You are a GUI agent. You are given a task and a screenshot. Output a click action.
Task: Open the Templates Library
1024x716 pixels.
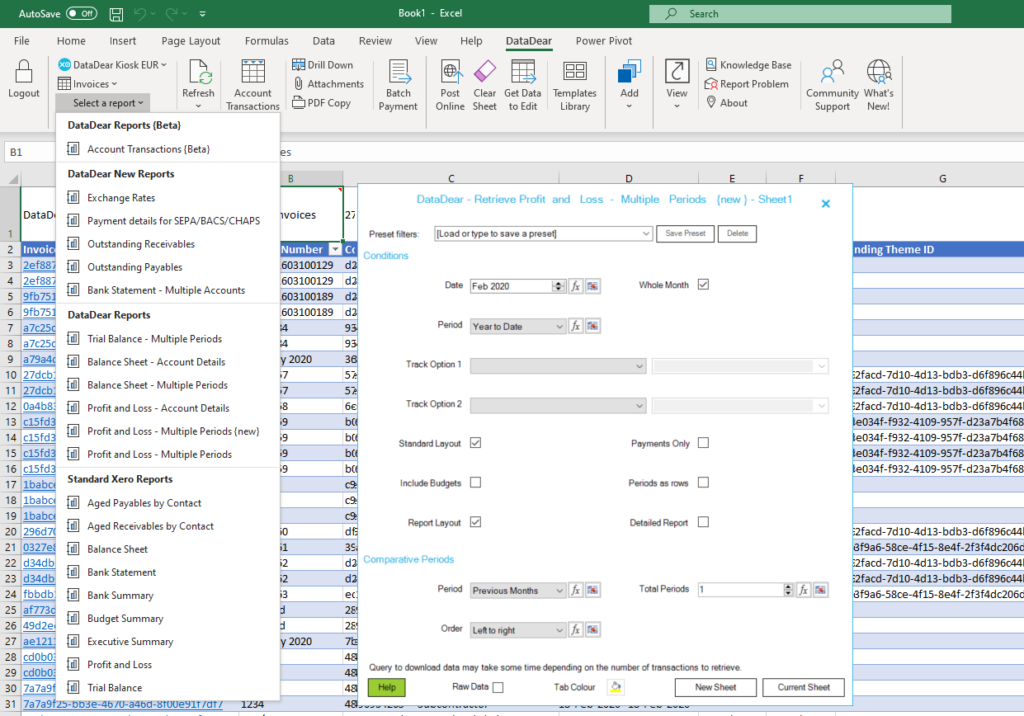pyautogui.click(x=575, y=86)
